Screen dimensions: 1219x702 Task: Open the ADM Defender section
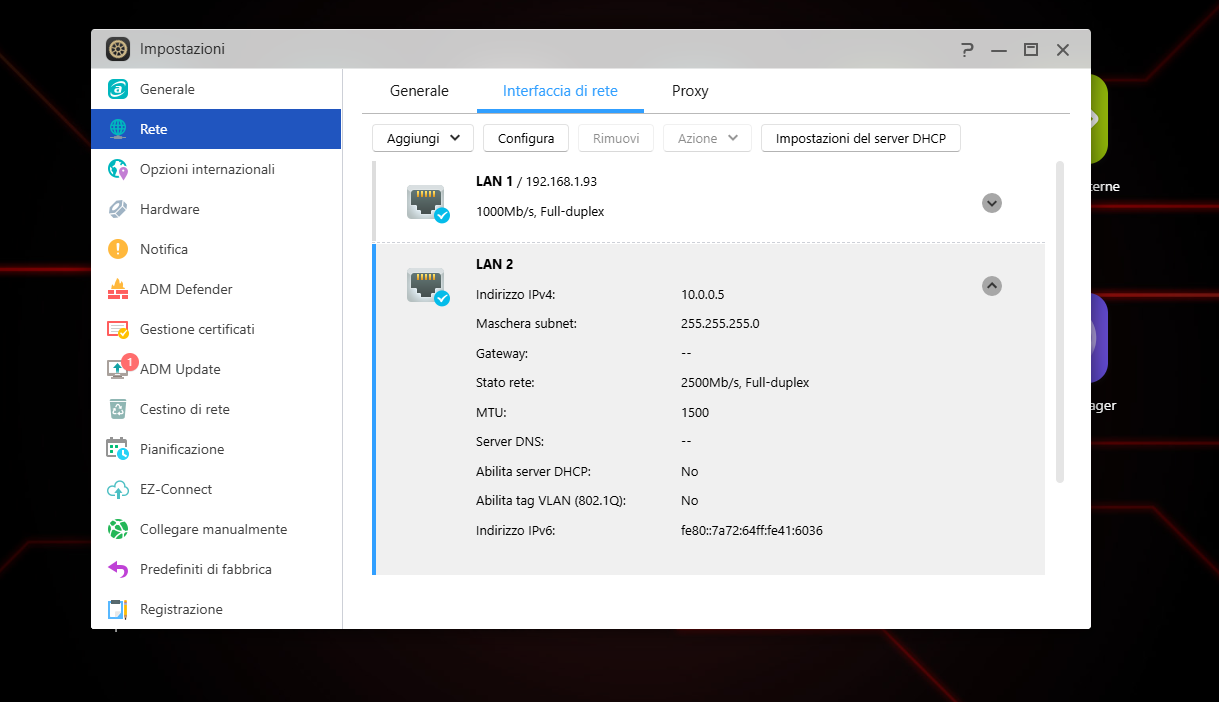pyautogui.click(x=216, y=289)
